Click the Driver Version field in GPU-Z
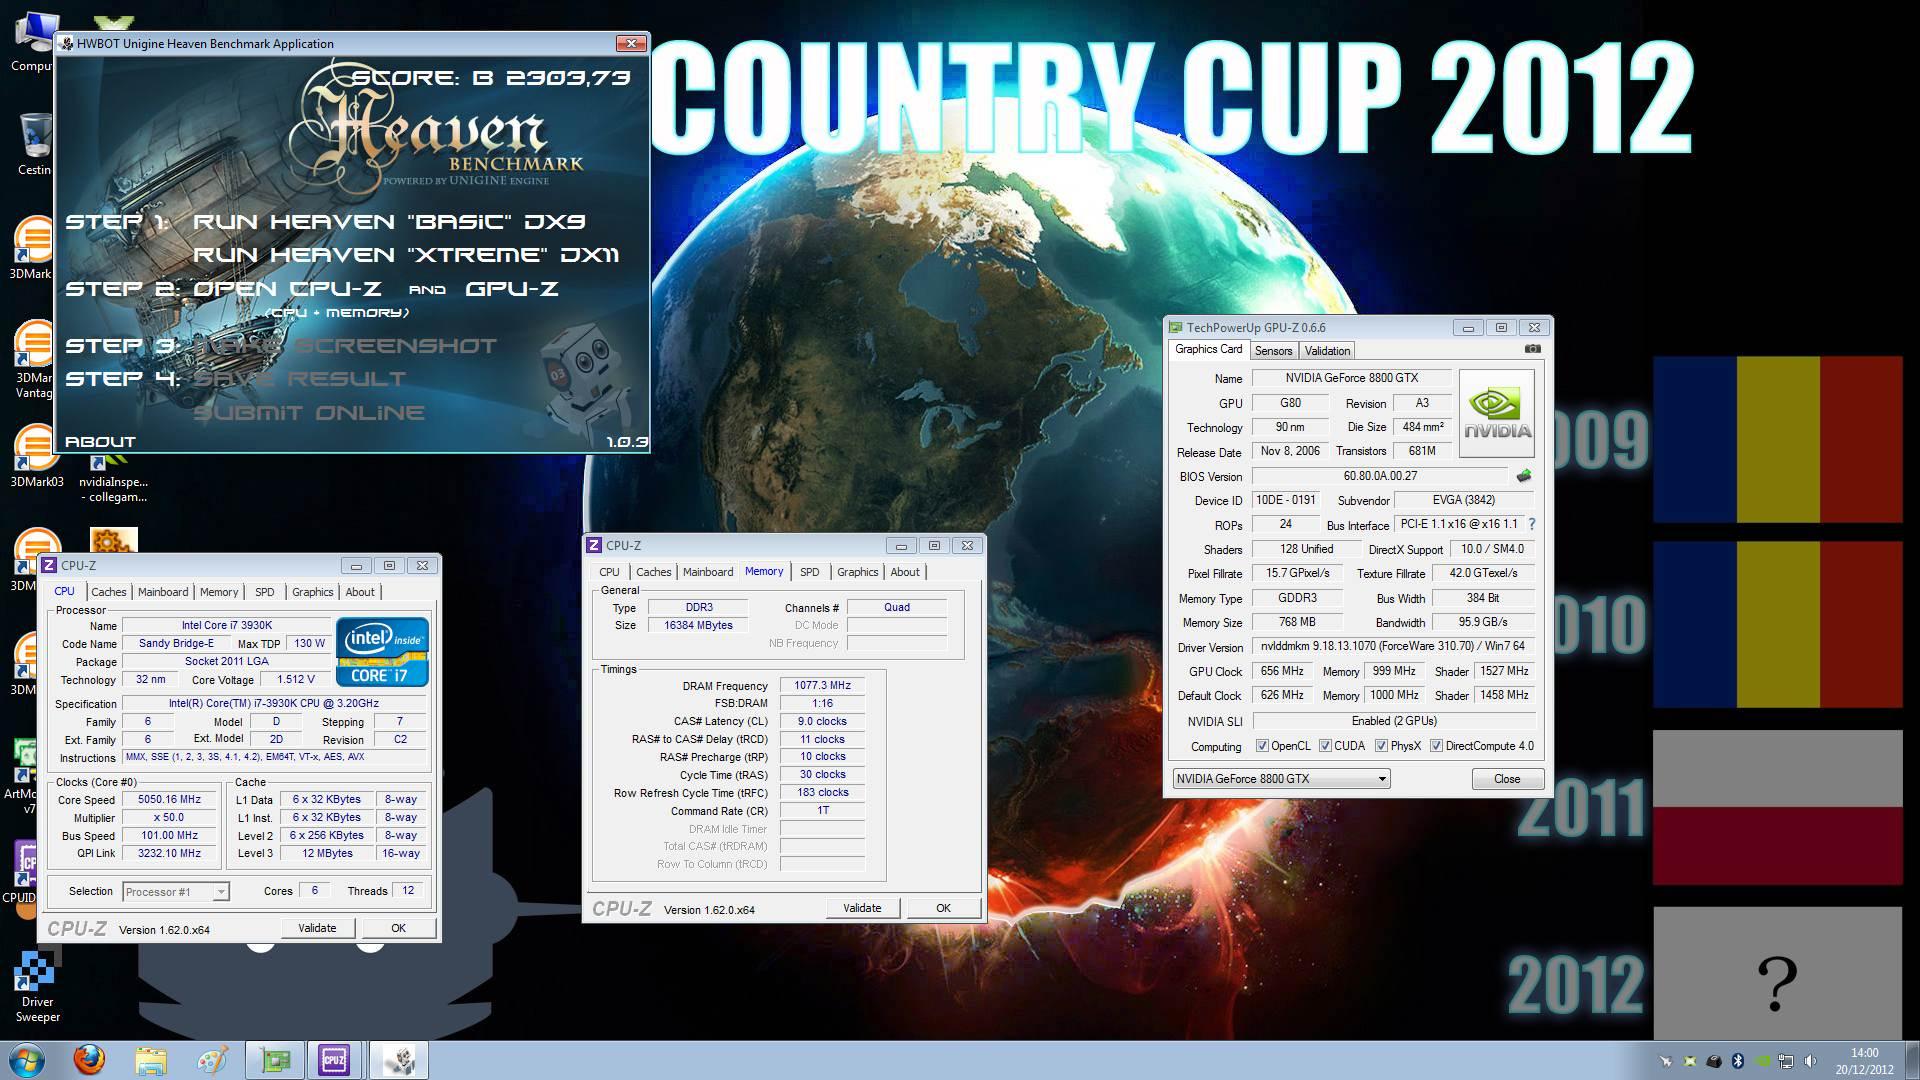The width and height of the screenshot is (1920, 1080). (x=1394, y=647)
